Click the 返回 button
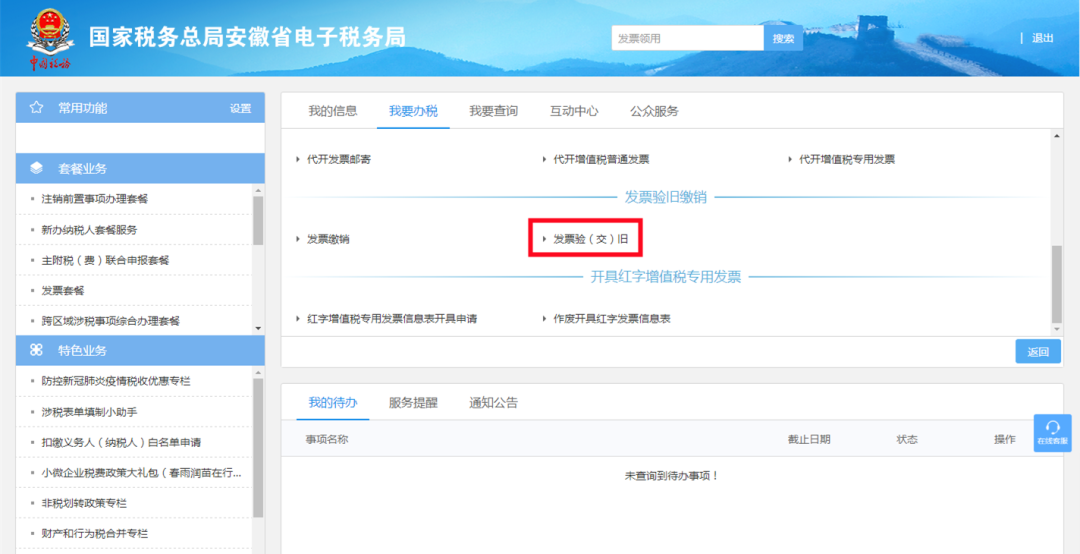Image resolution: width=1080 pixels, height=554 pixels. pos(1038,351)
